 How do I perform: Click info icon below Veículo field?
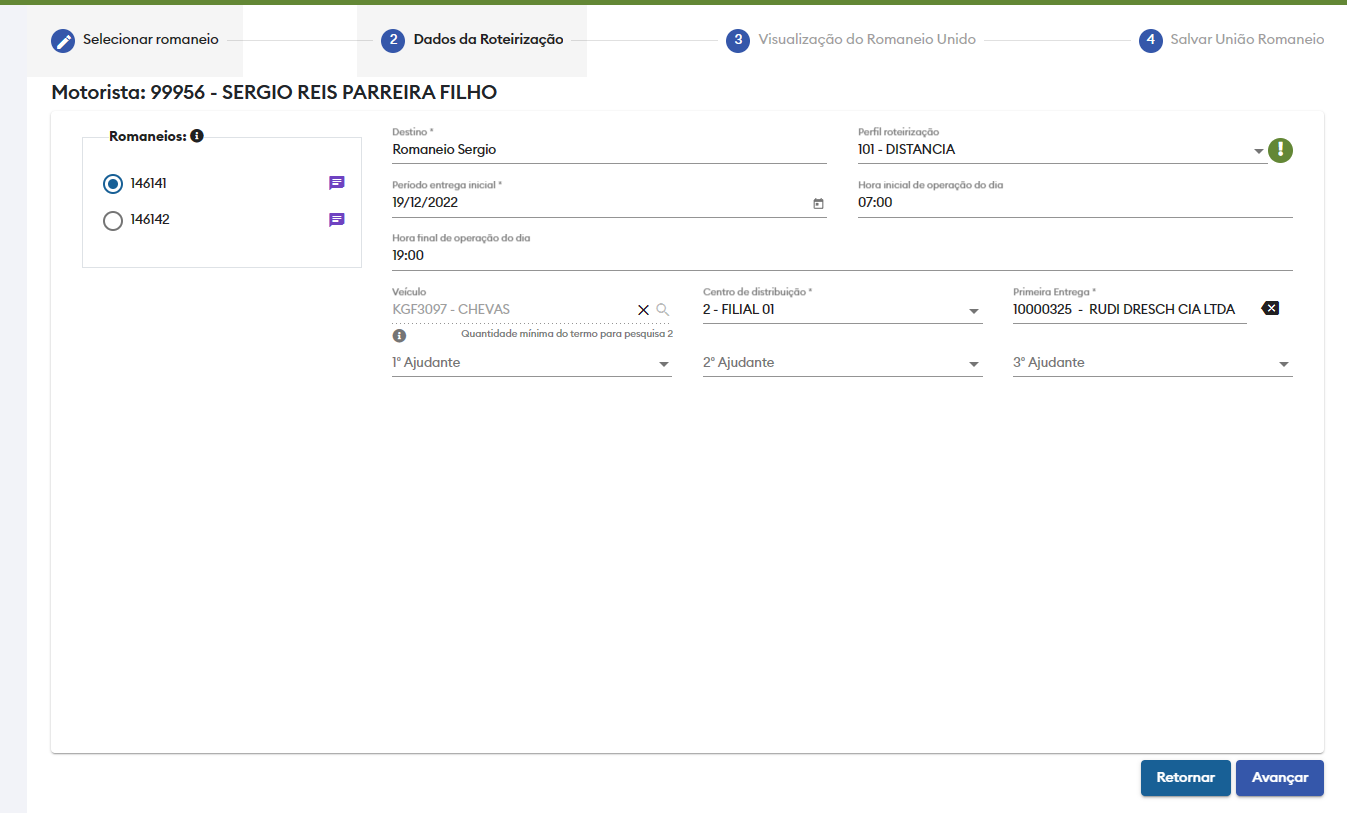[400, 336]
